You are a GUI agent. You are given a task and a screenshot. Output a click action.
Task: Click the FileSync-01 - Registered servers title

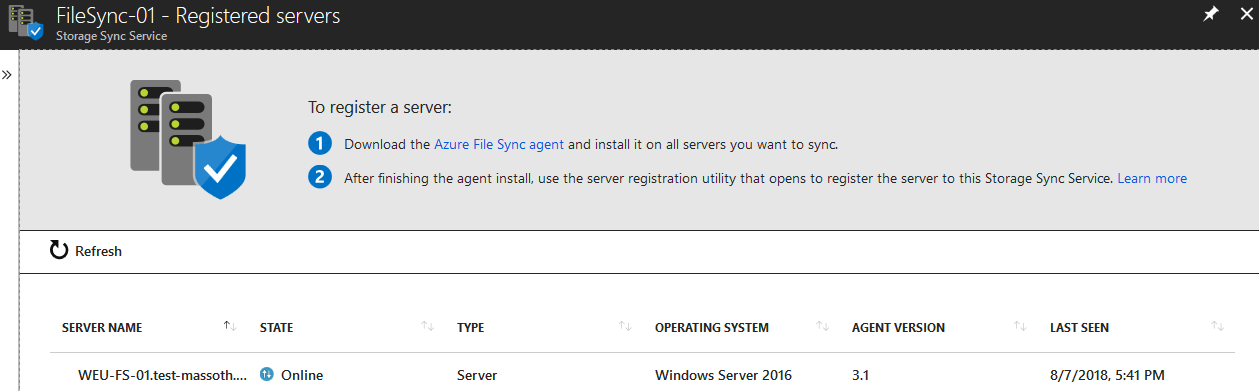coord(197,15)
